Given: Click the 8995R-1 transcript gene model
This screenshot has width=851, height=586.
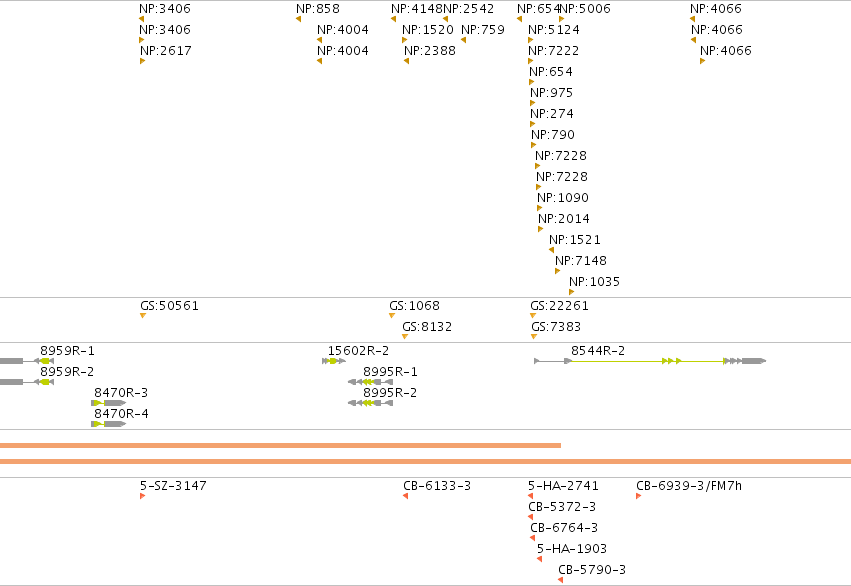Looking at the screenshot, I should coord(370,382).
